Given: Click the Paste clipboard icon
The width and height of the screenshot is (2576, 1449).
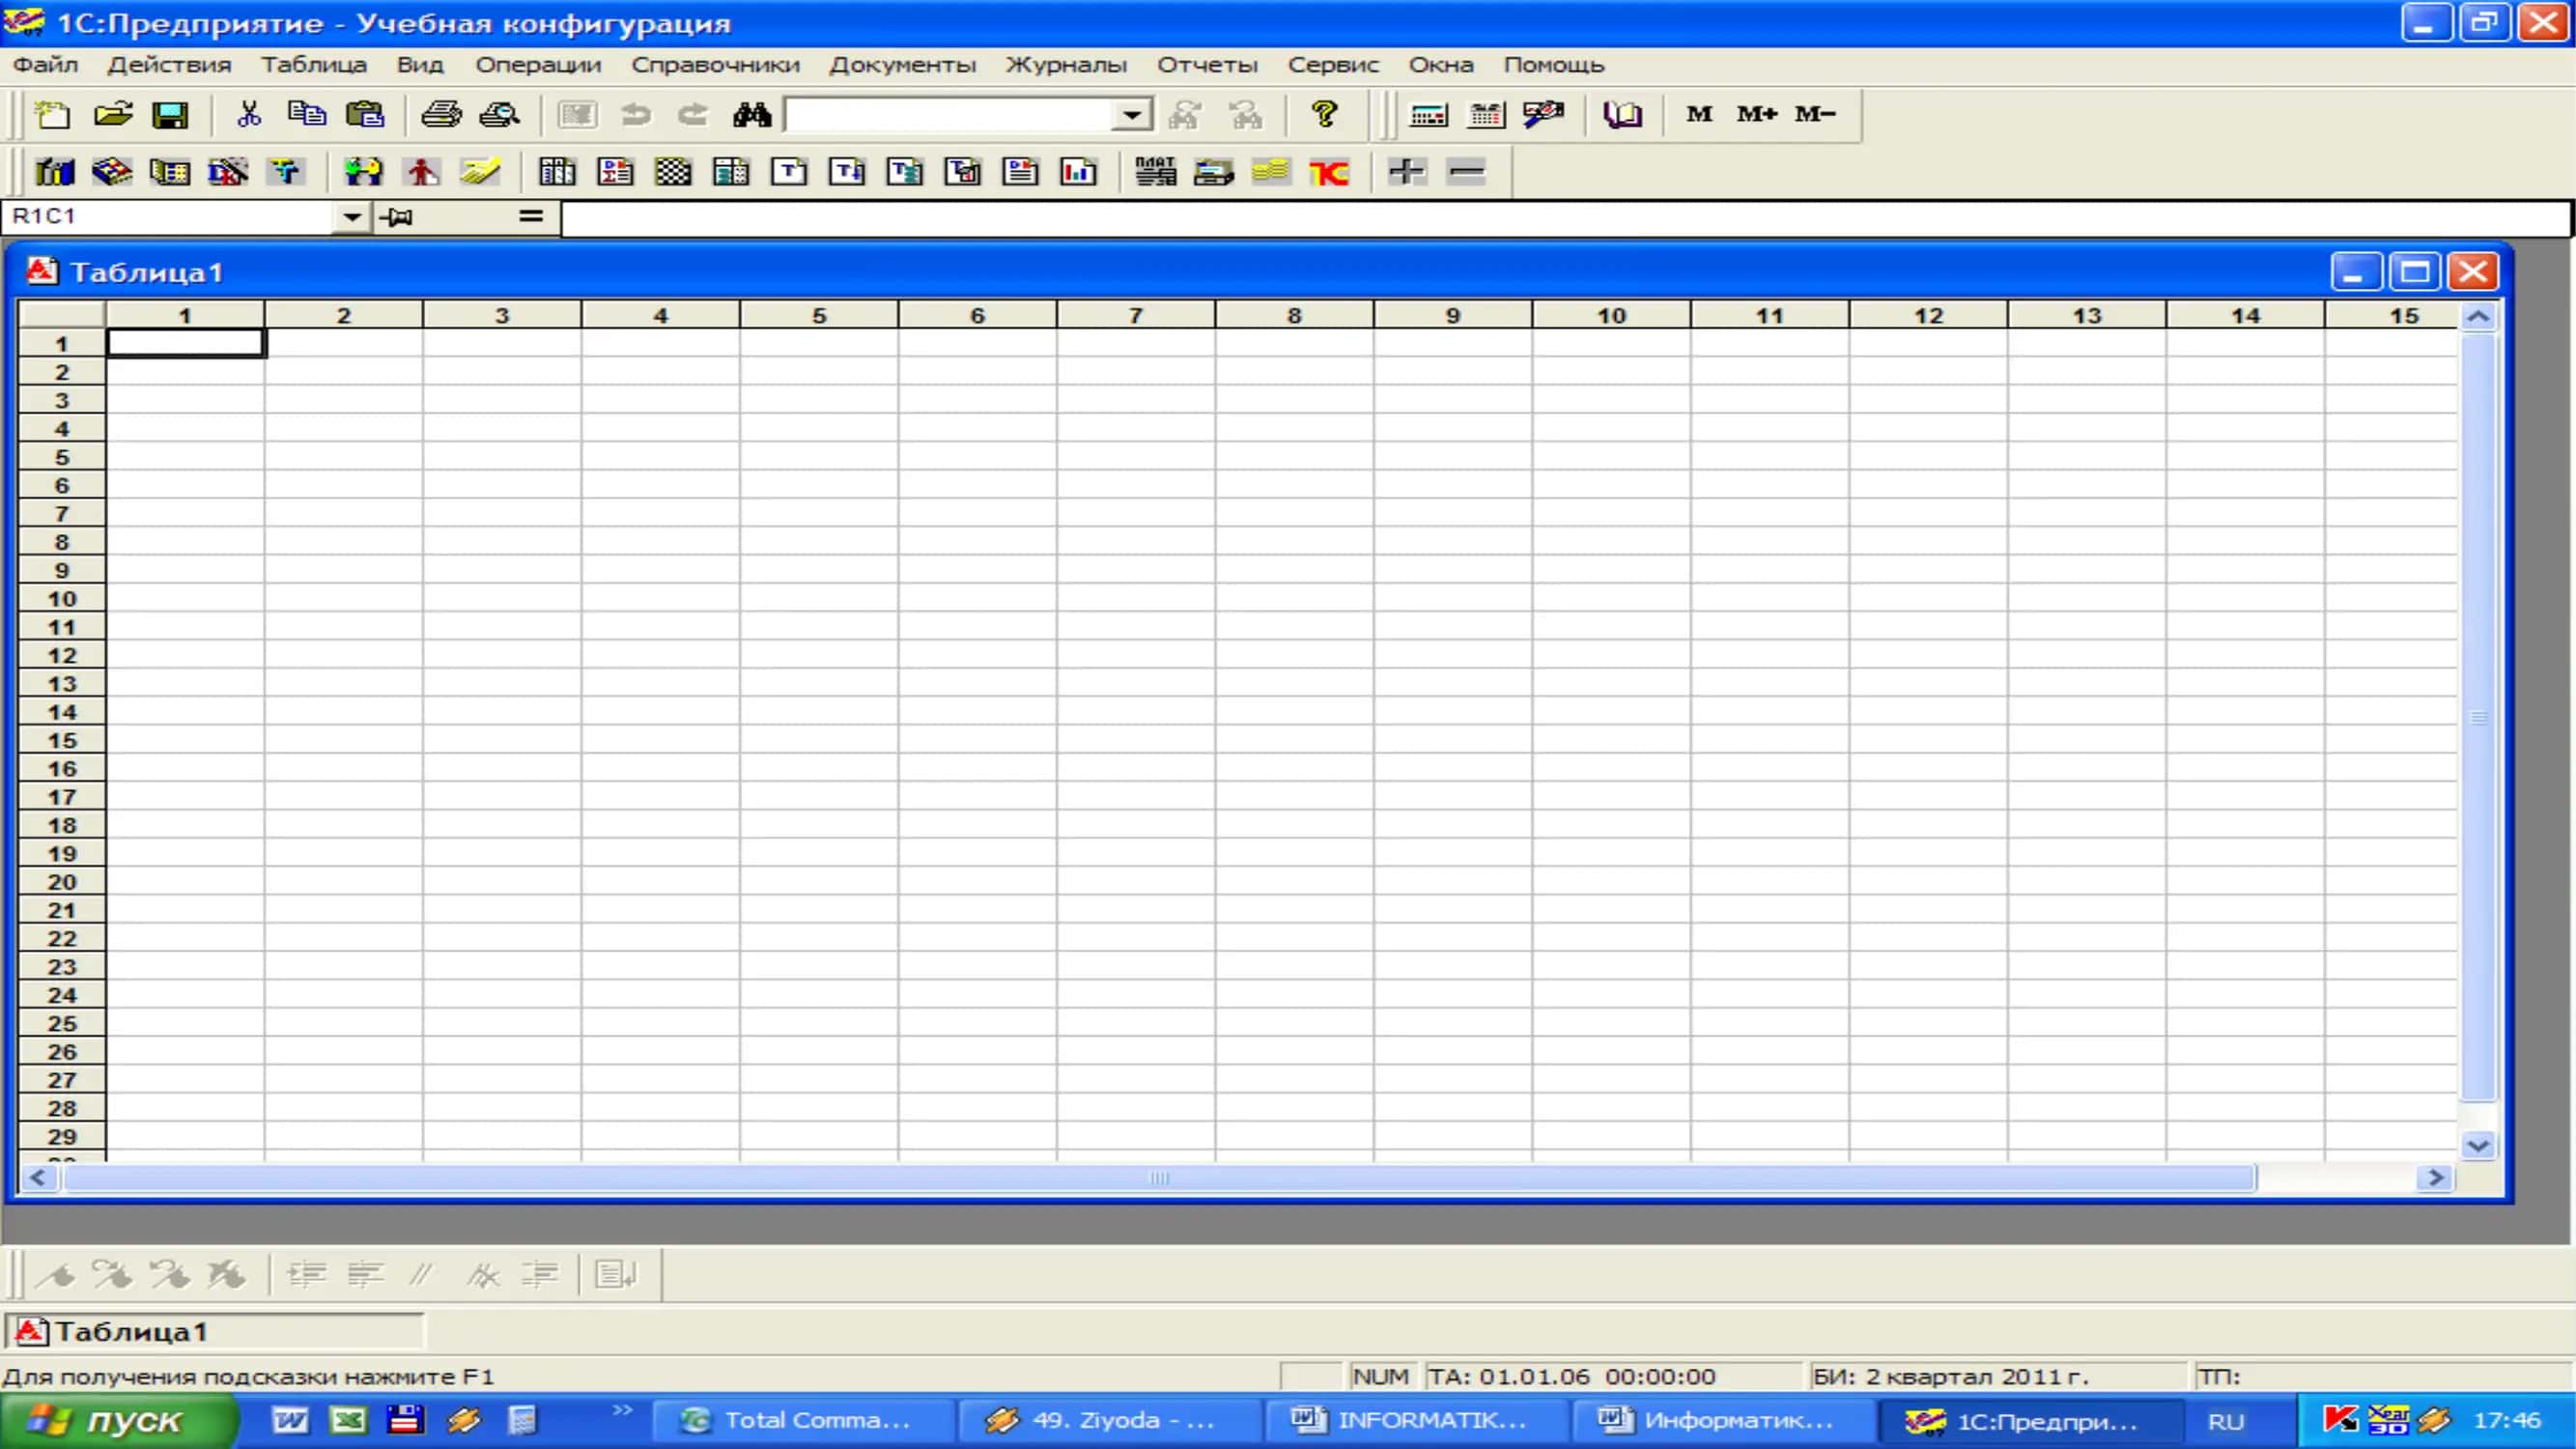Looking at the screenshot, I should tap(365, 115).
